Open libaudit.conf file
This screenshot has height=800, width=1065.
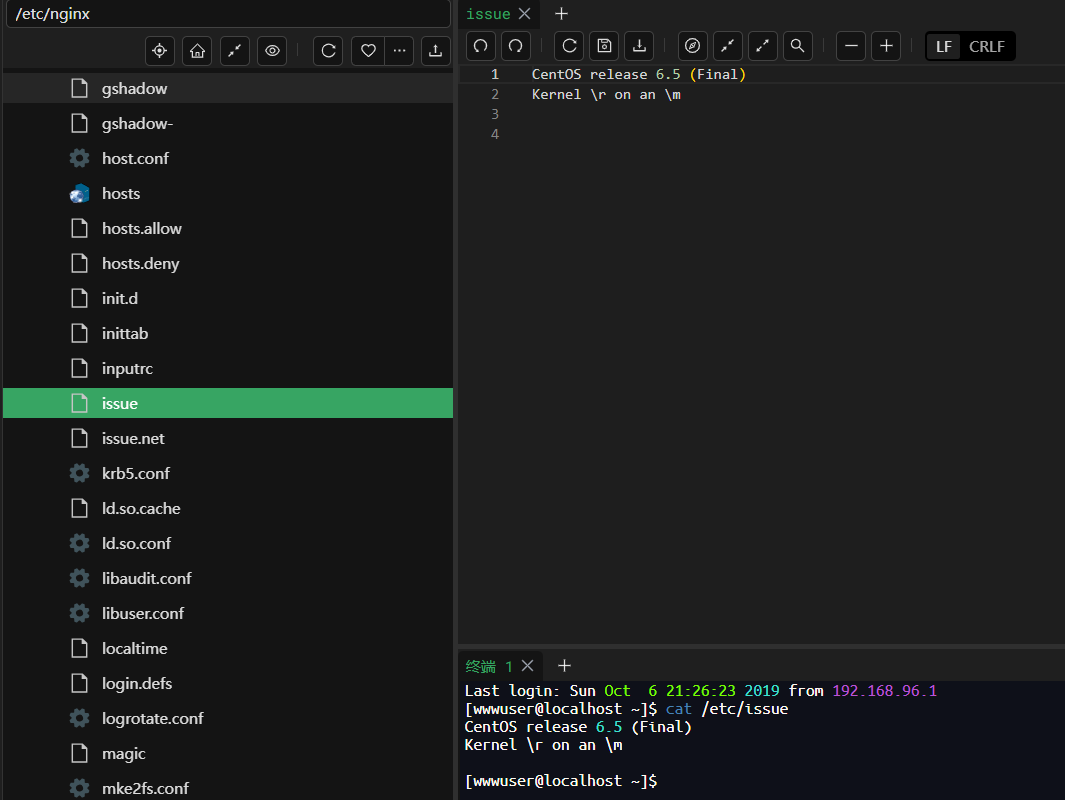pyautogui.click(x=228, y=579)
